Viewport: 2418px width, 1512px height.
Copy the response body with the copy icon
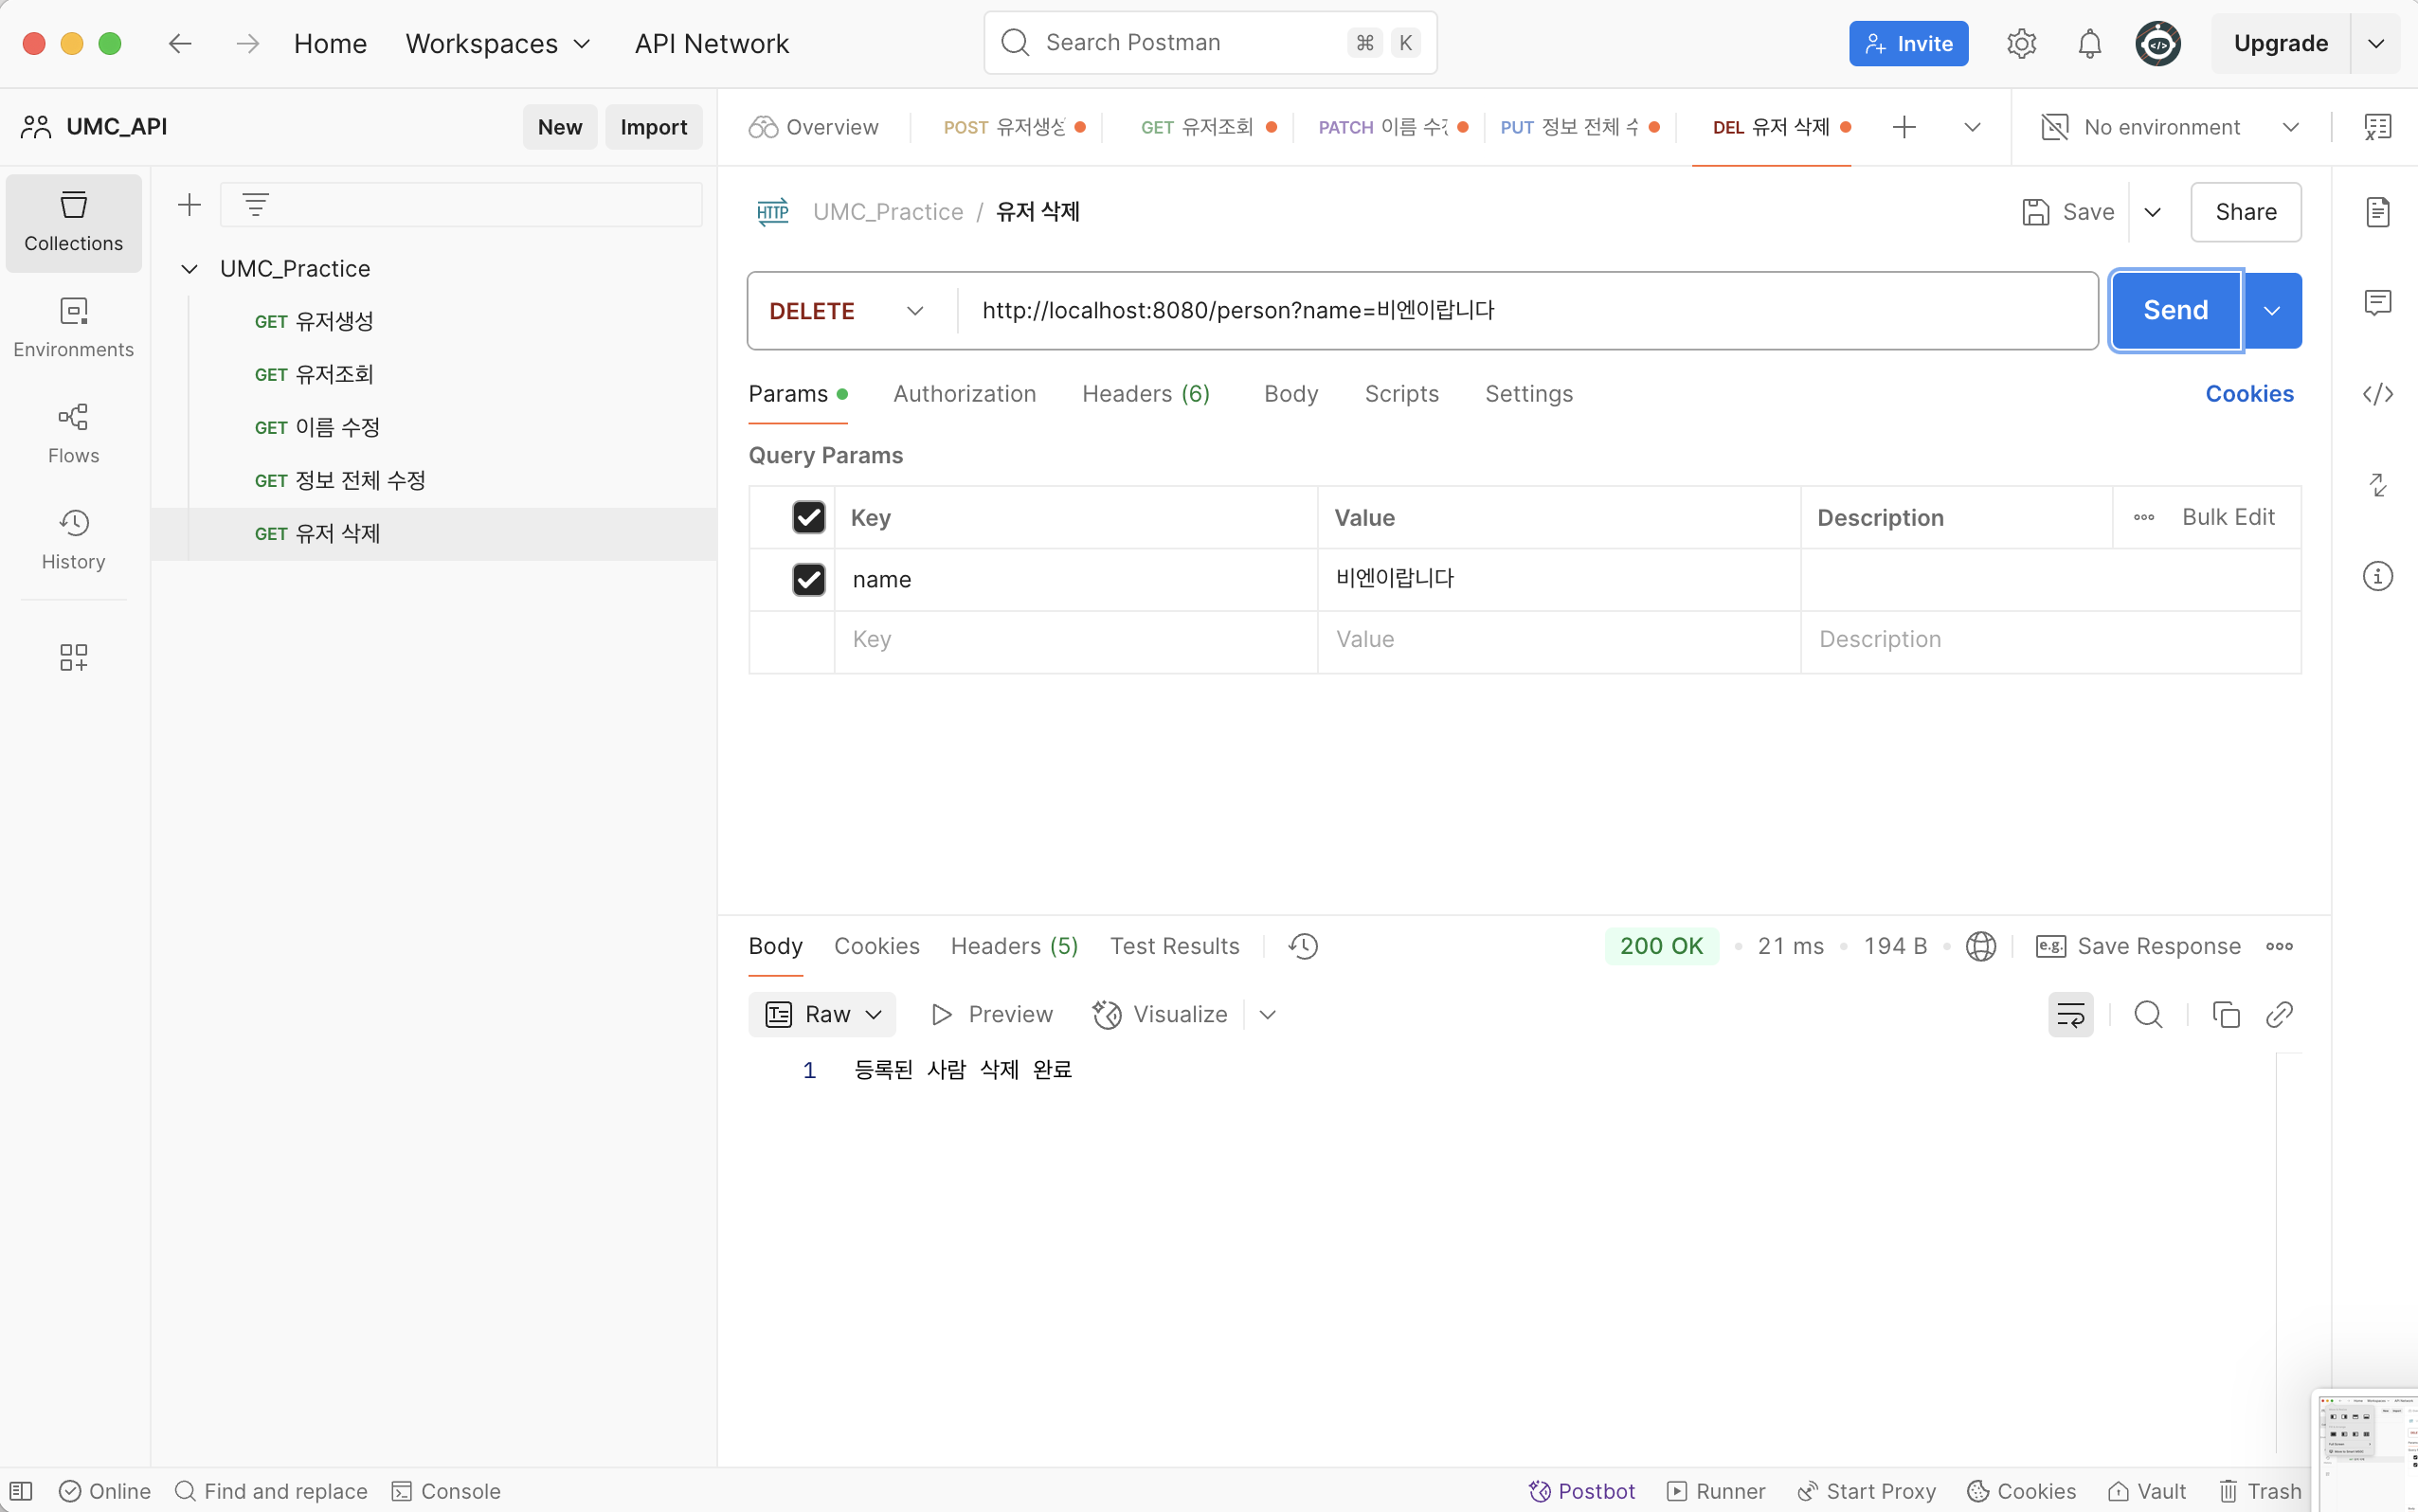click(2225, 1015)
